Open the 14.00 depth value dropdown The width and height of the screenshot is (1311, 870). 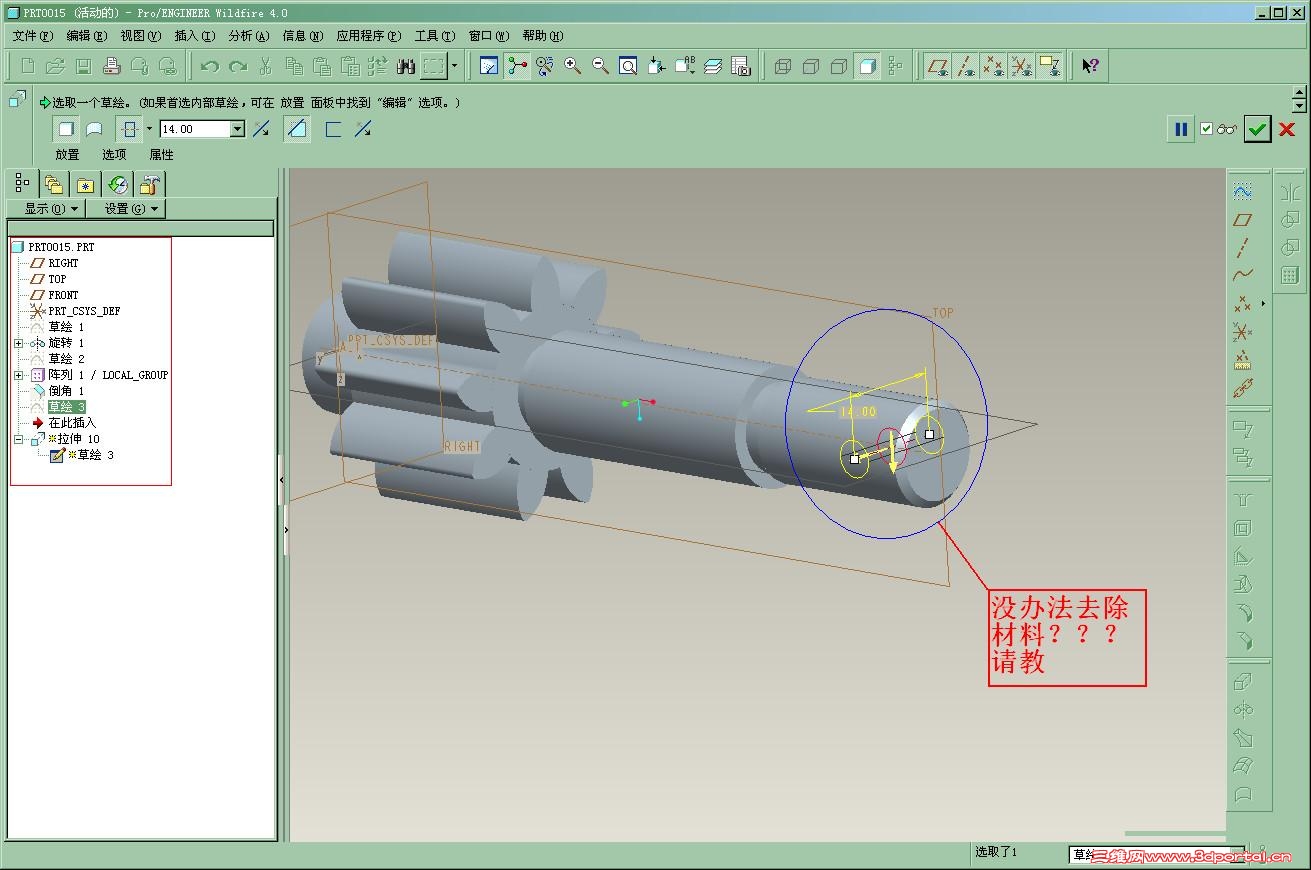[x=237, y=129]
